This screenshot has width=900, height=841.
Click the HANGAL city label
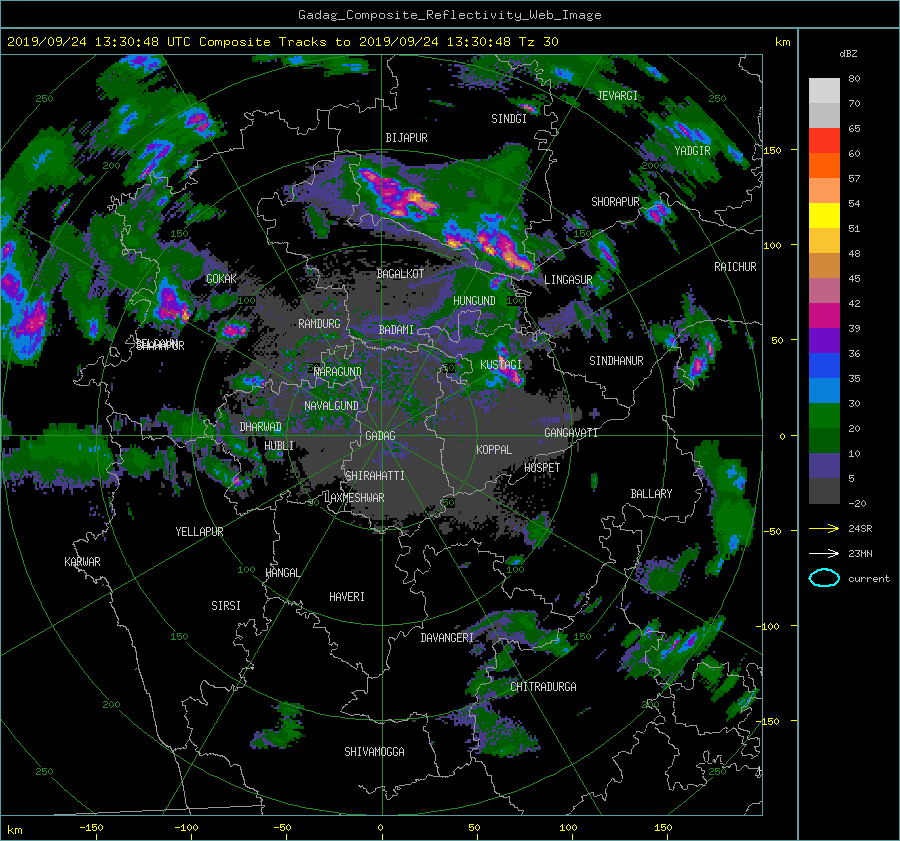[x=282, y=573]
